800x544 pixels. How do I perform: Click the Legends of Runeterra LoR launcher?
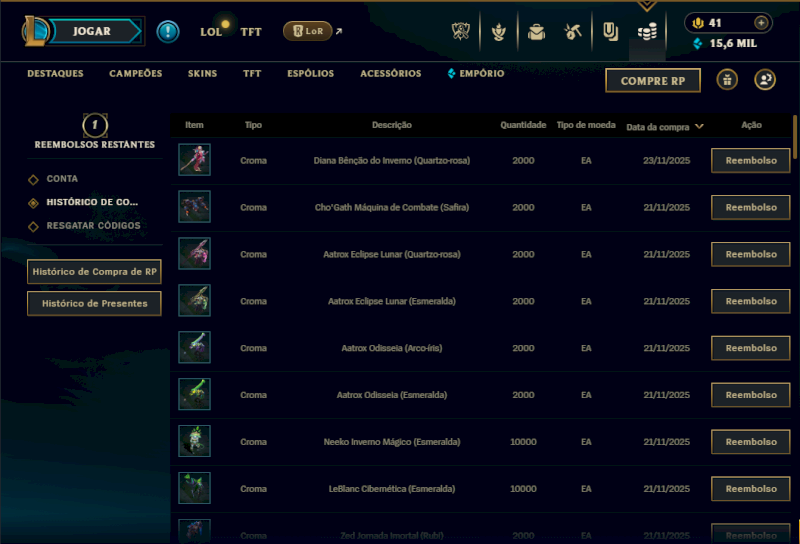tap(307, 31)
